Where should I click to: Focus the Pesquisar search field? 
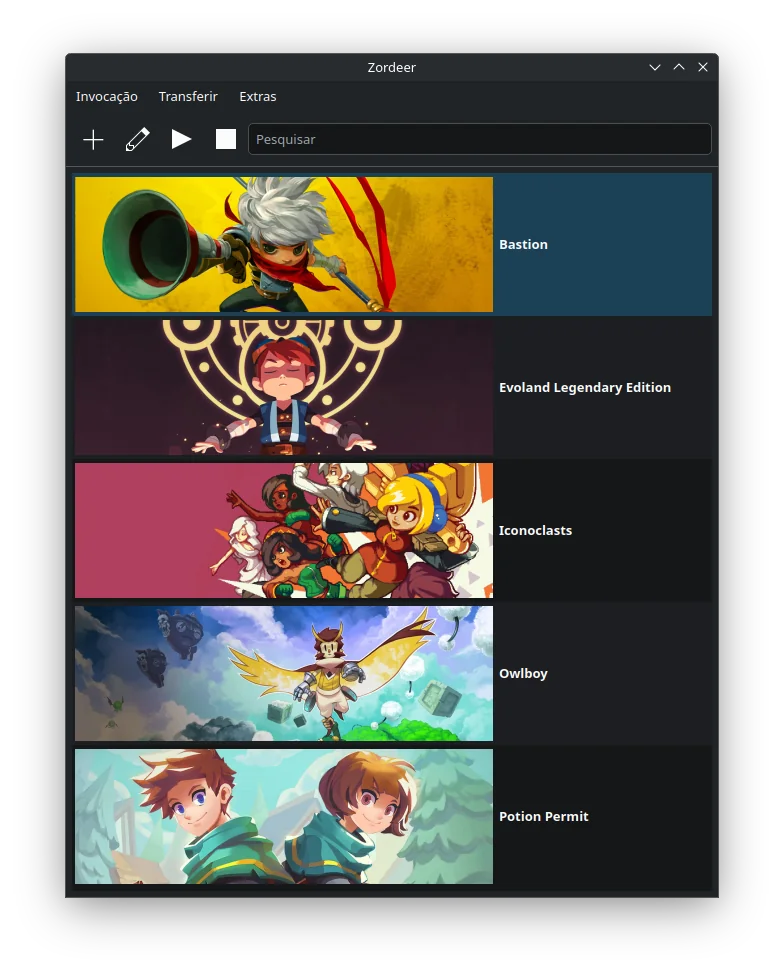[479, 140]
